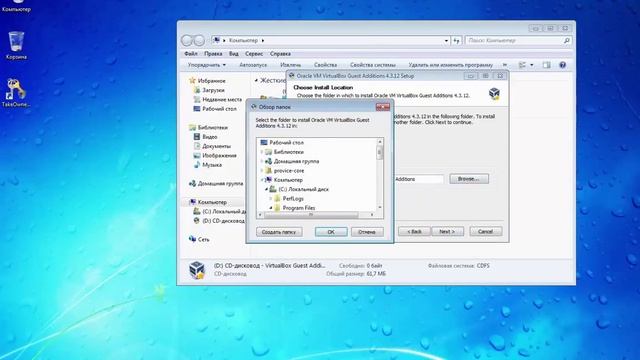Expand Библиотеки node in browse dialog tree
This screenshot has width=640, height=360.
[262, 152]
